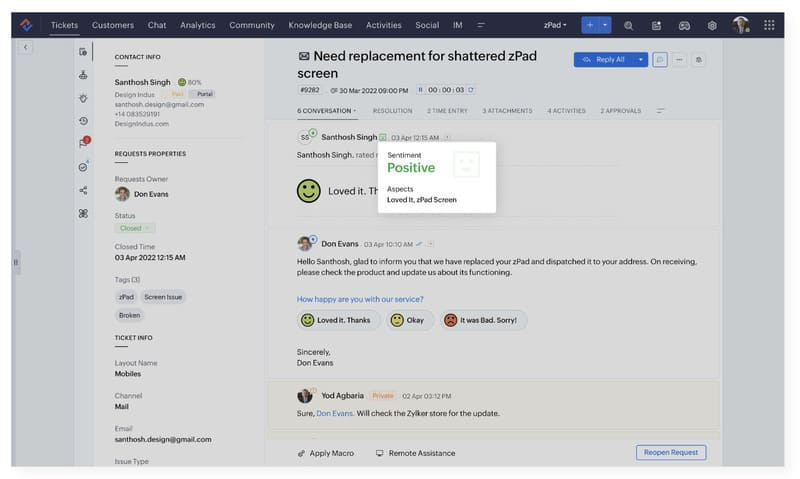The image size is (800, 479).
Task: Click the game controller icon in top bar
Action: pos(684,25)
